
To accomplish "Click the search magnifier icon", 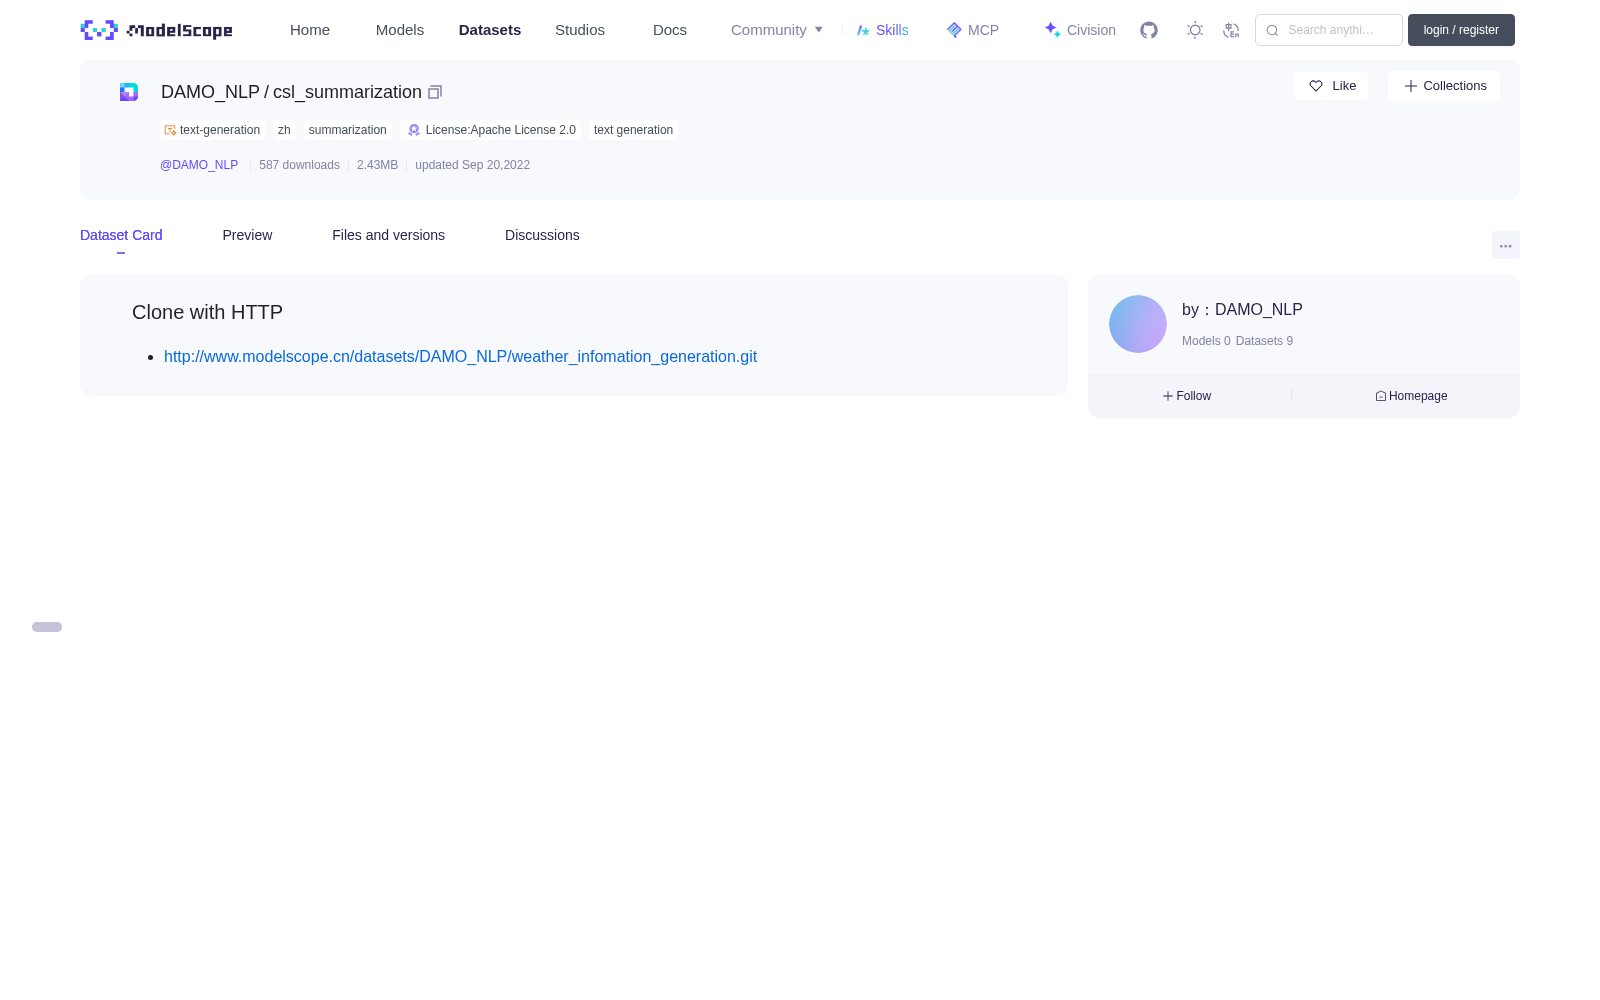I will tap(1272, 30).
